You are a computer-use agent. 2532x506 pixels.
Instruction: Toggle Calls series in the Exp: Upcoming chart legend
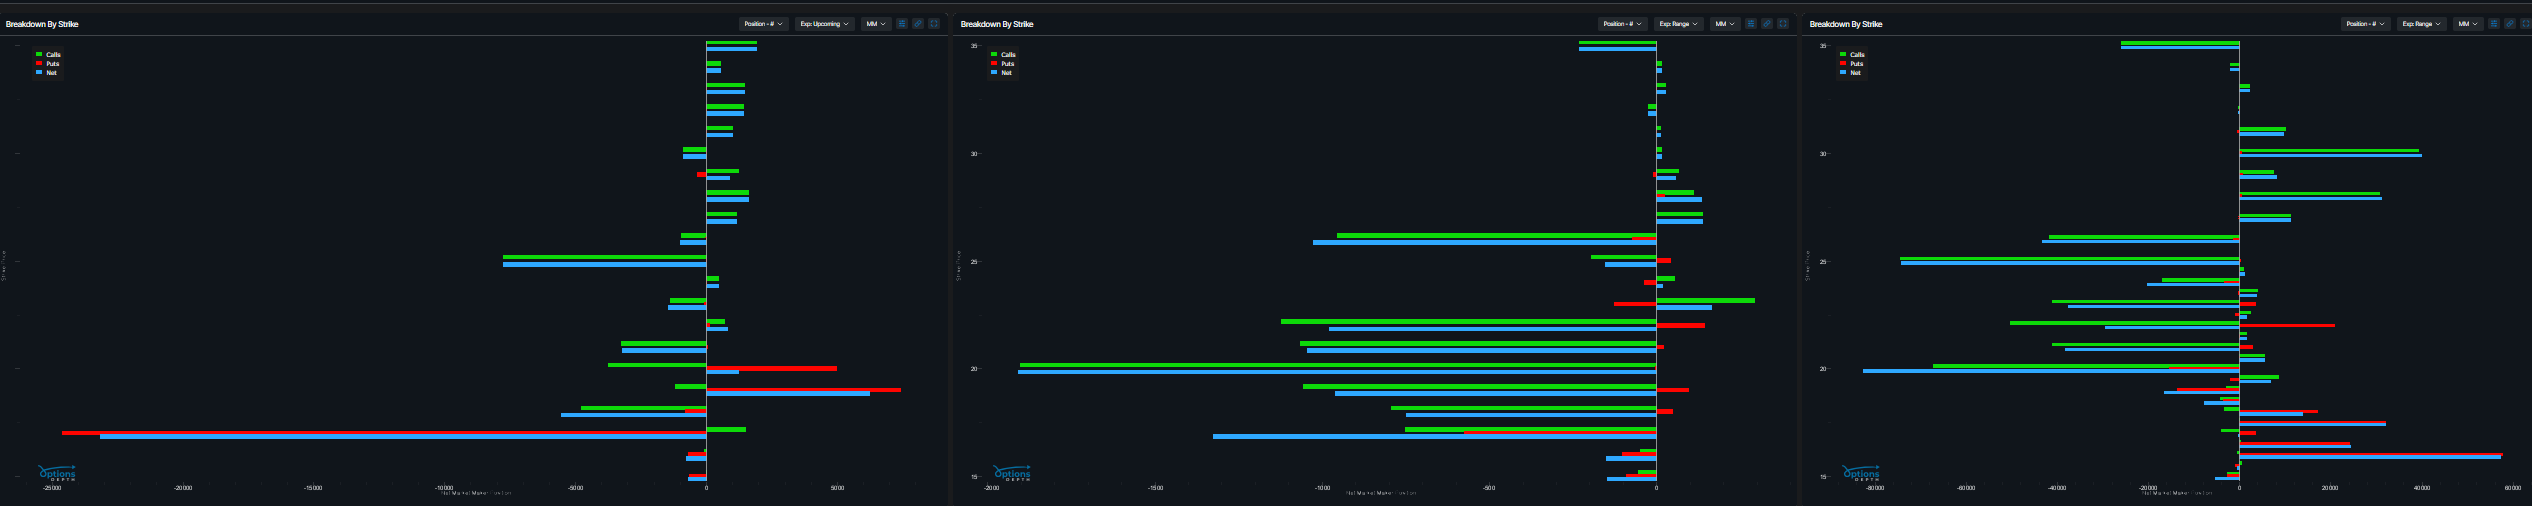(x=48, y=55)
